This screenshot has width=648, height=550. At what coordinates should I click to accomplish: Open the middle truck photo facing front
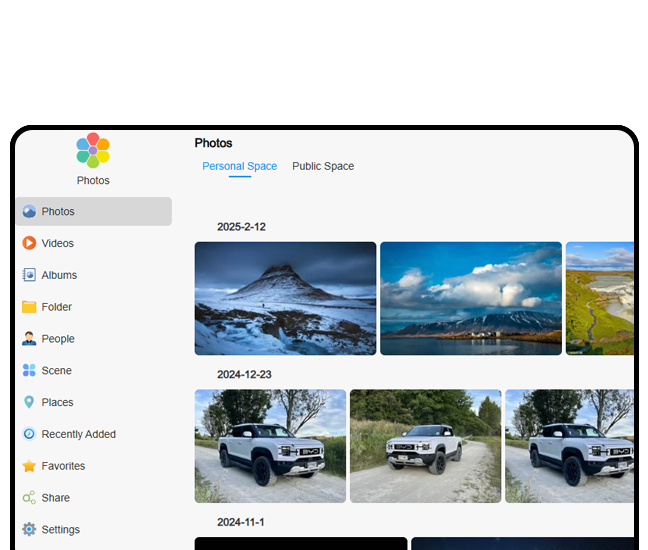[425, 446]
